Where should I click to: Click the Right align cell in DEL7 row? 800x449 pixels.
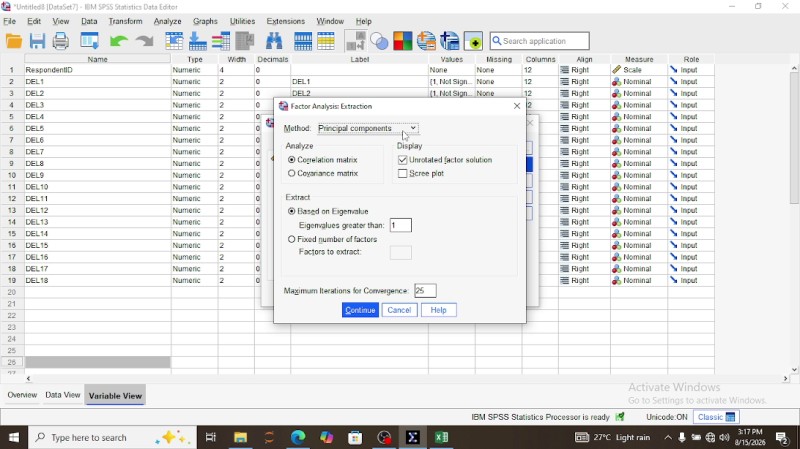click(584, 152)
